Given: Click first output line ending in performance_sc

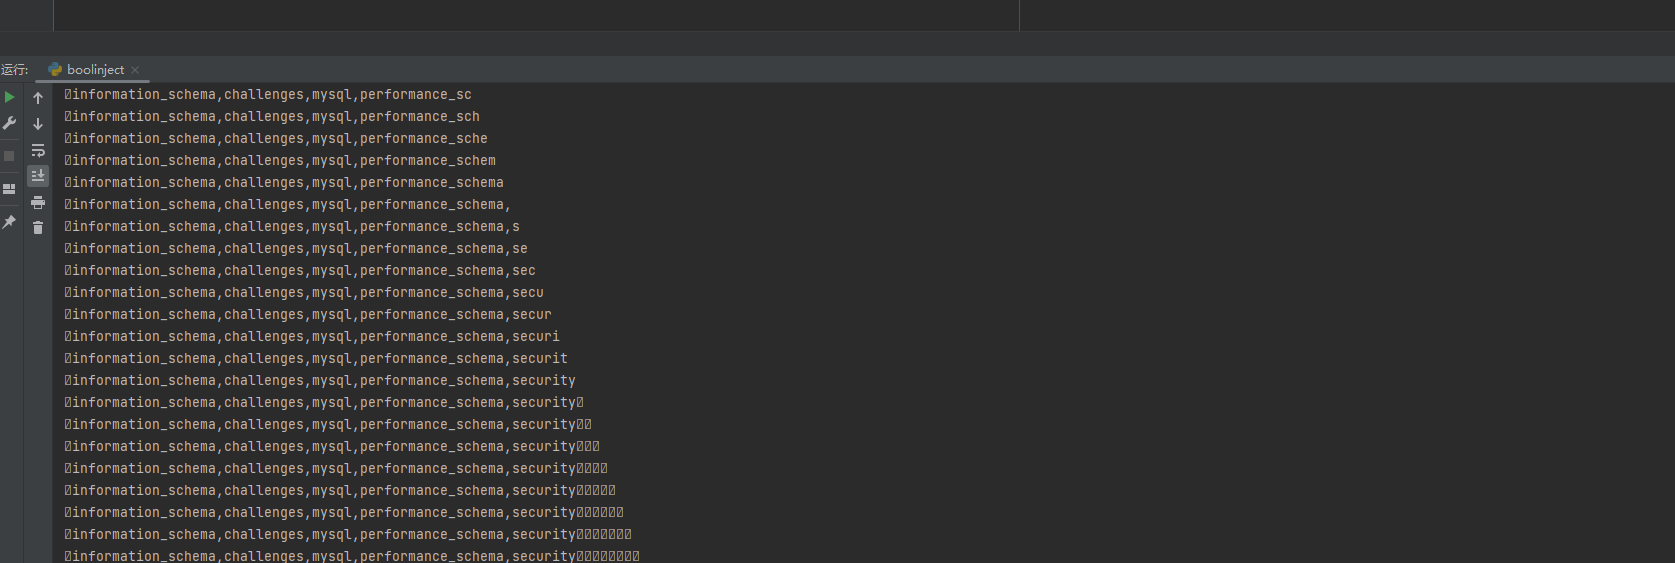Looking at the screenshot, I should tap(268, 95).
